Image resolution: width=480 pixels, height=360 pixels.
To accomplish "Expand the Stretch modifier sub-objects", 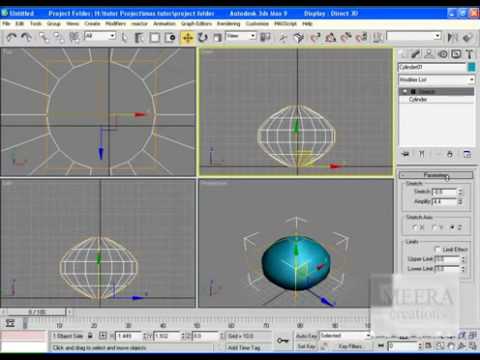I will (413, 91).
